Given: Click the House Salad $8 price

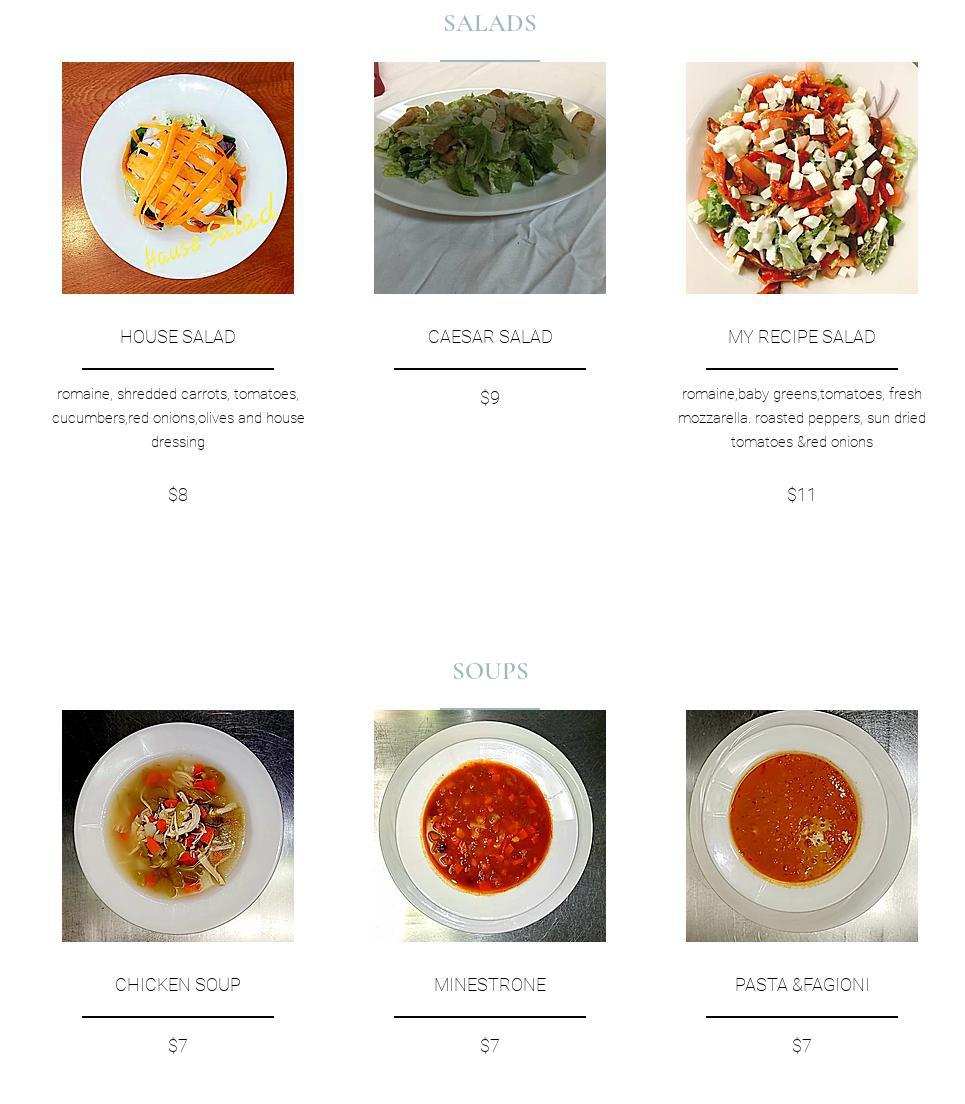Looking at the screenshot, I should click(177, 495).
